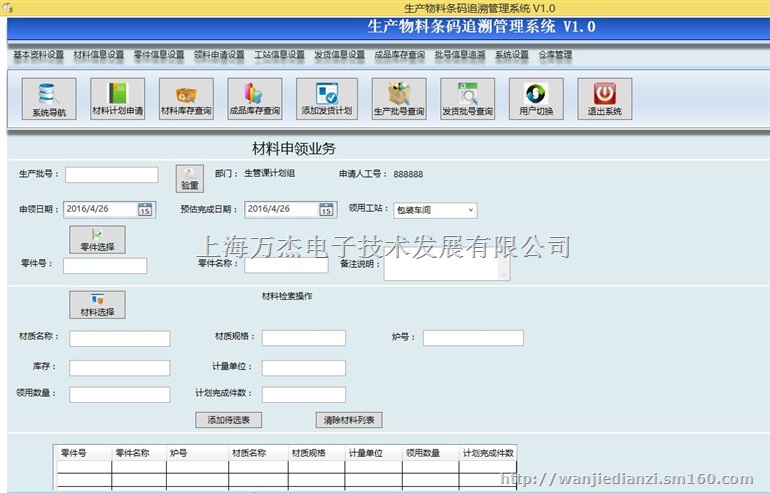The image size is (770, 493).
Task: Focus the 材质规格 input field
Action: 303,338
